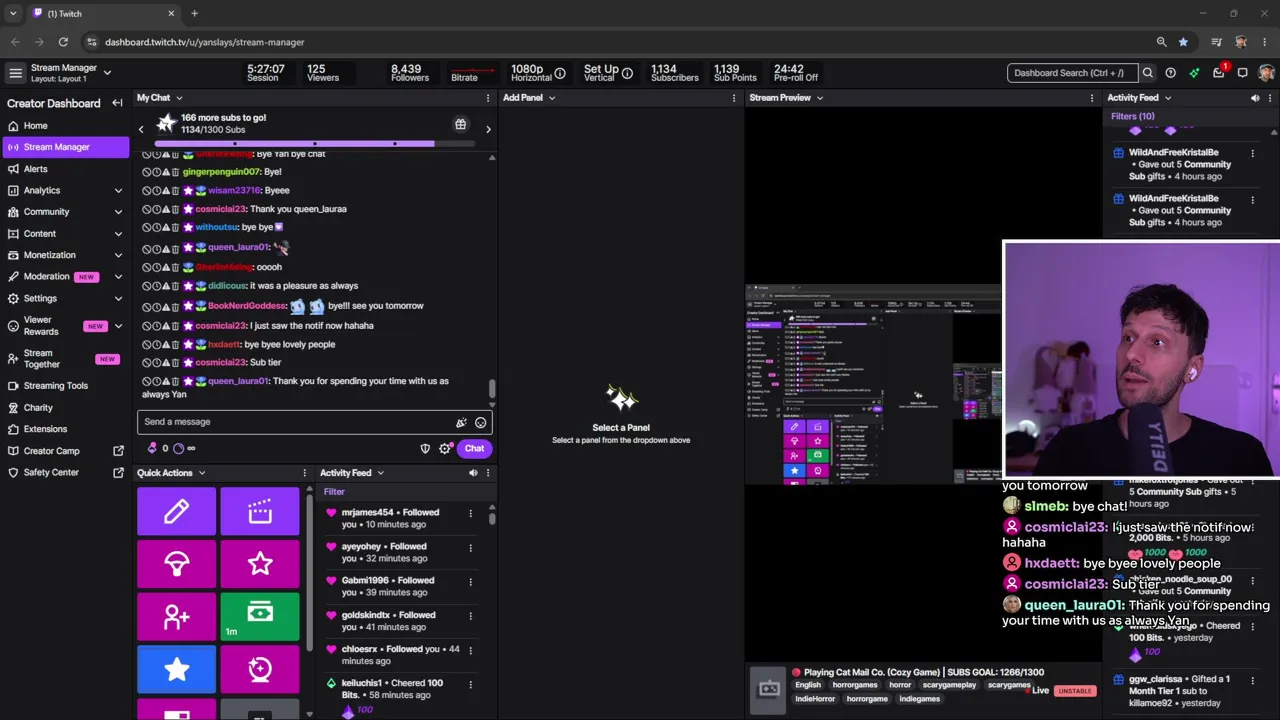Open Charity in the sidebar
Screen dimensions: 1280x720
[65, 408]
